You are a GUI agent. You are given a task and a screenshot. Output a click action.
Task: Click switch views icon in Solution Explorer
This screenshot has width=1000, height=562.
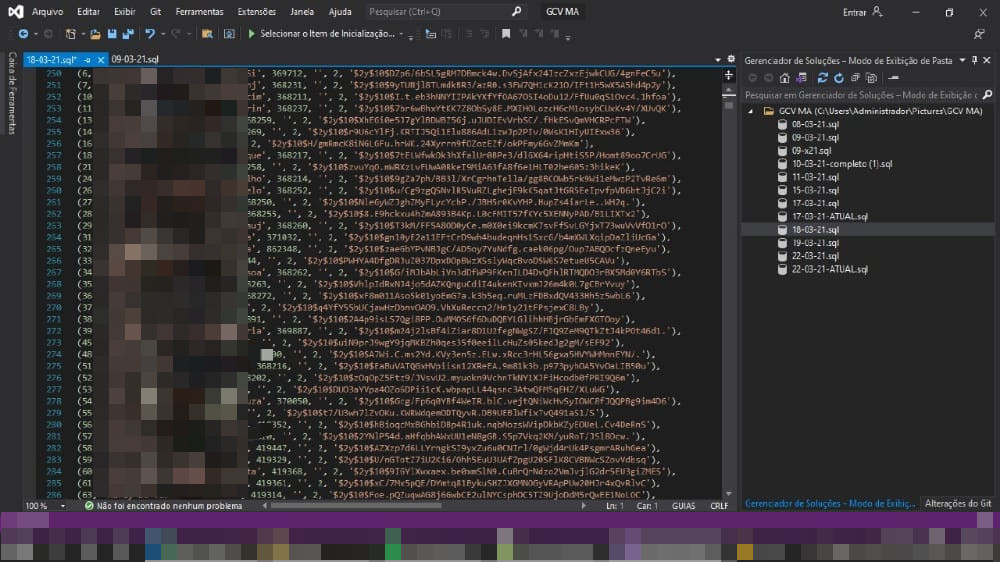coord(801,78)
